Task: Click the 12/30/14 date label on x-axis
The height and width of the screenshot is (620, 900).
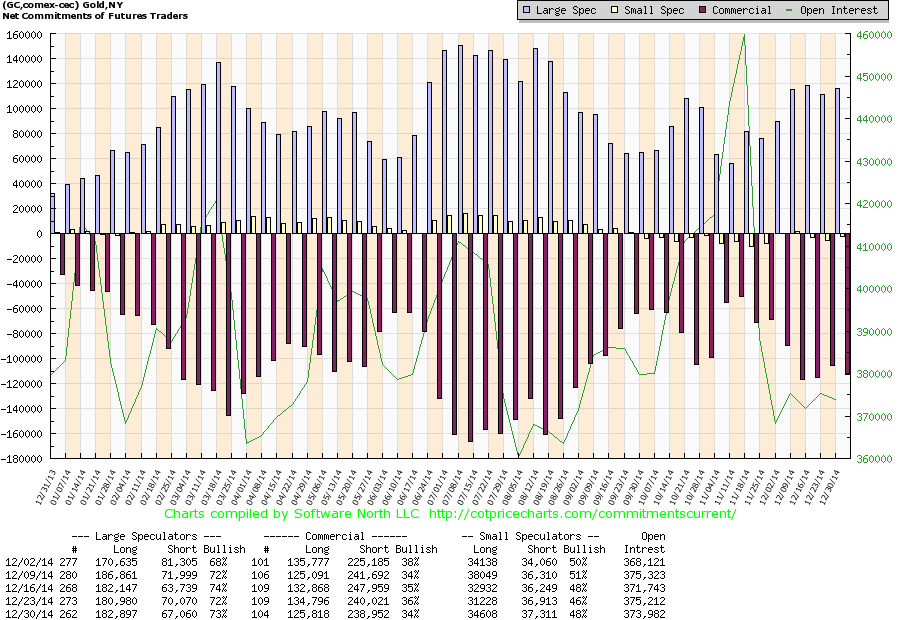Action: [x=830, y=487]
